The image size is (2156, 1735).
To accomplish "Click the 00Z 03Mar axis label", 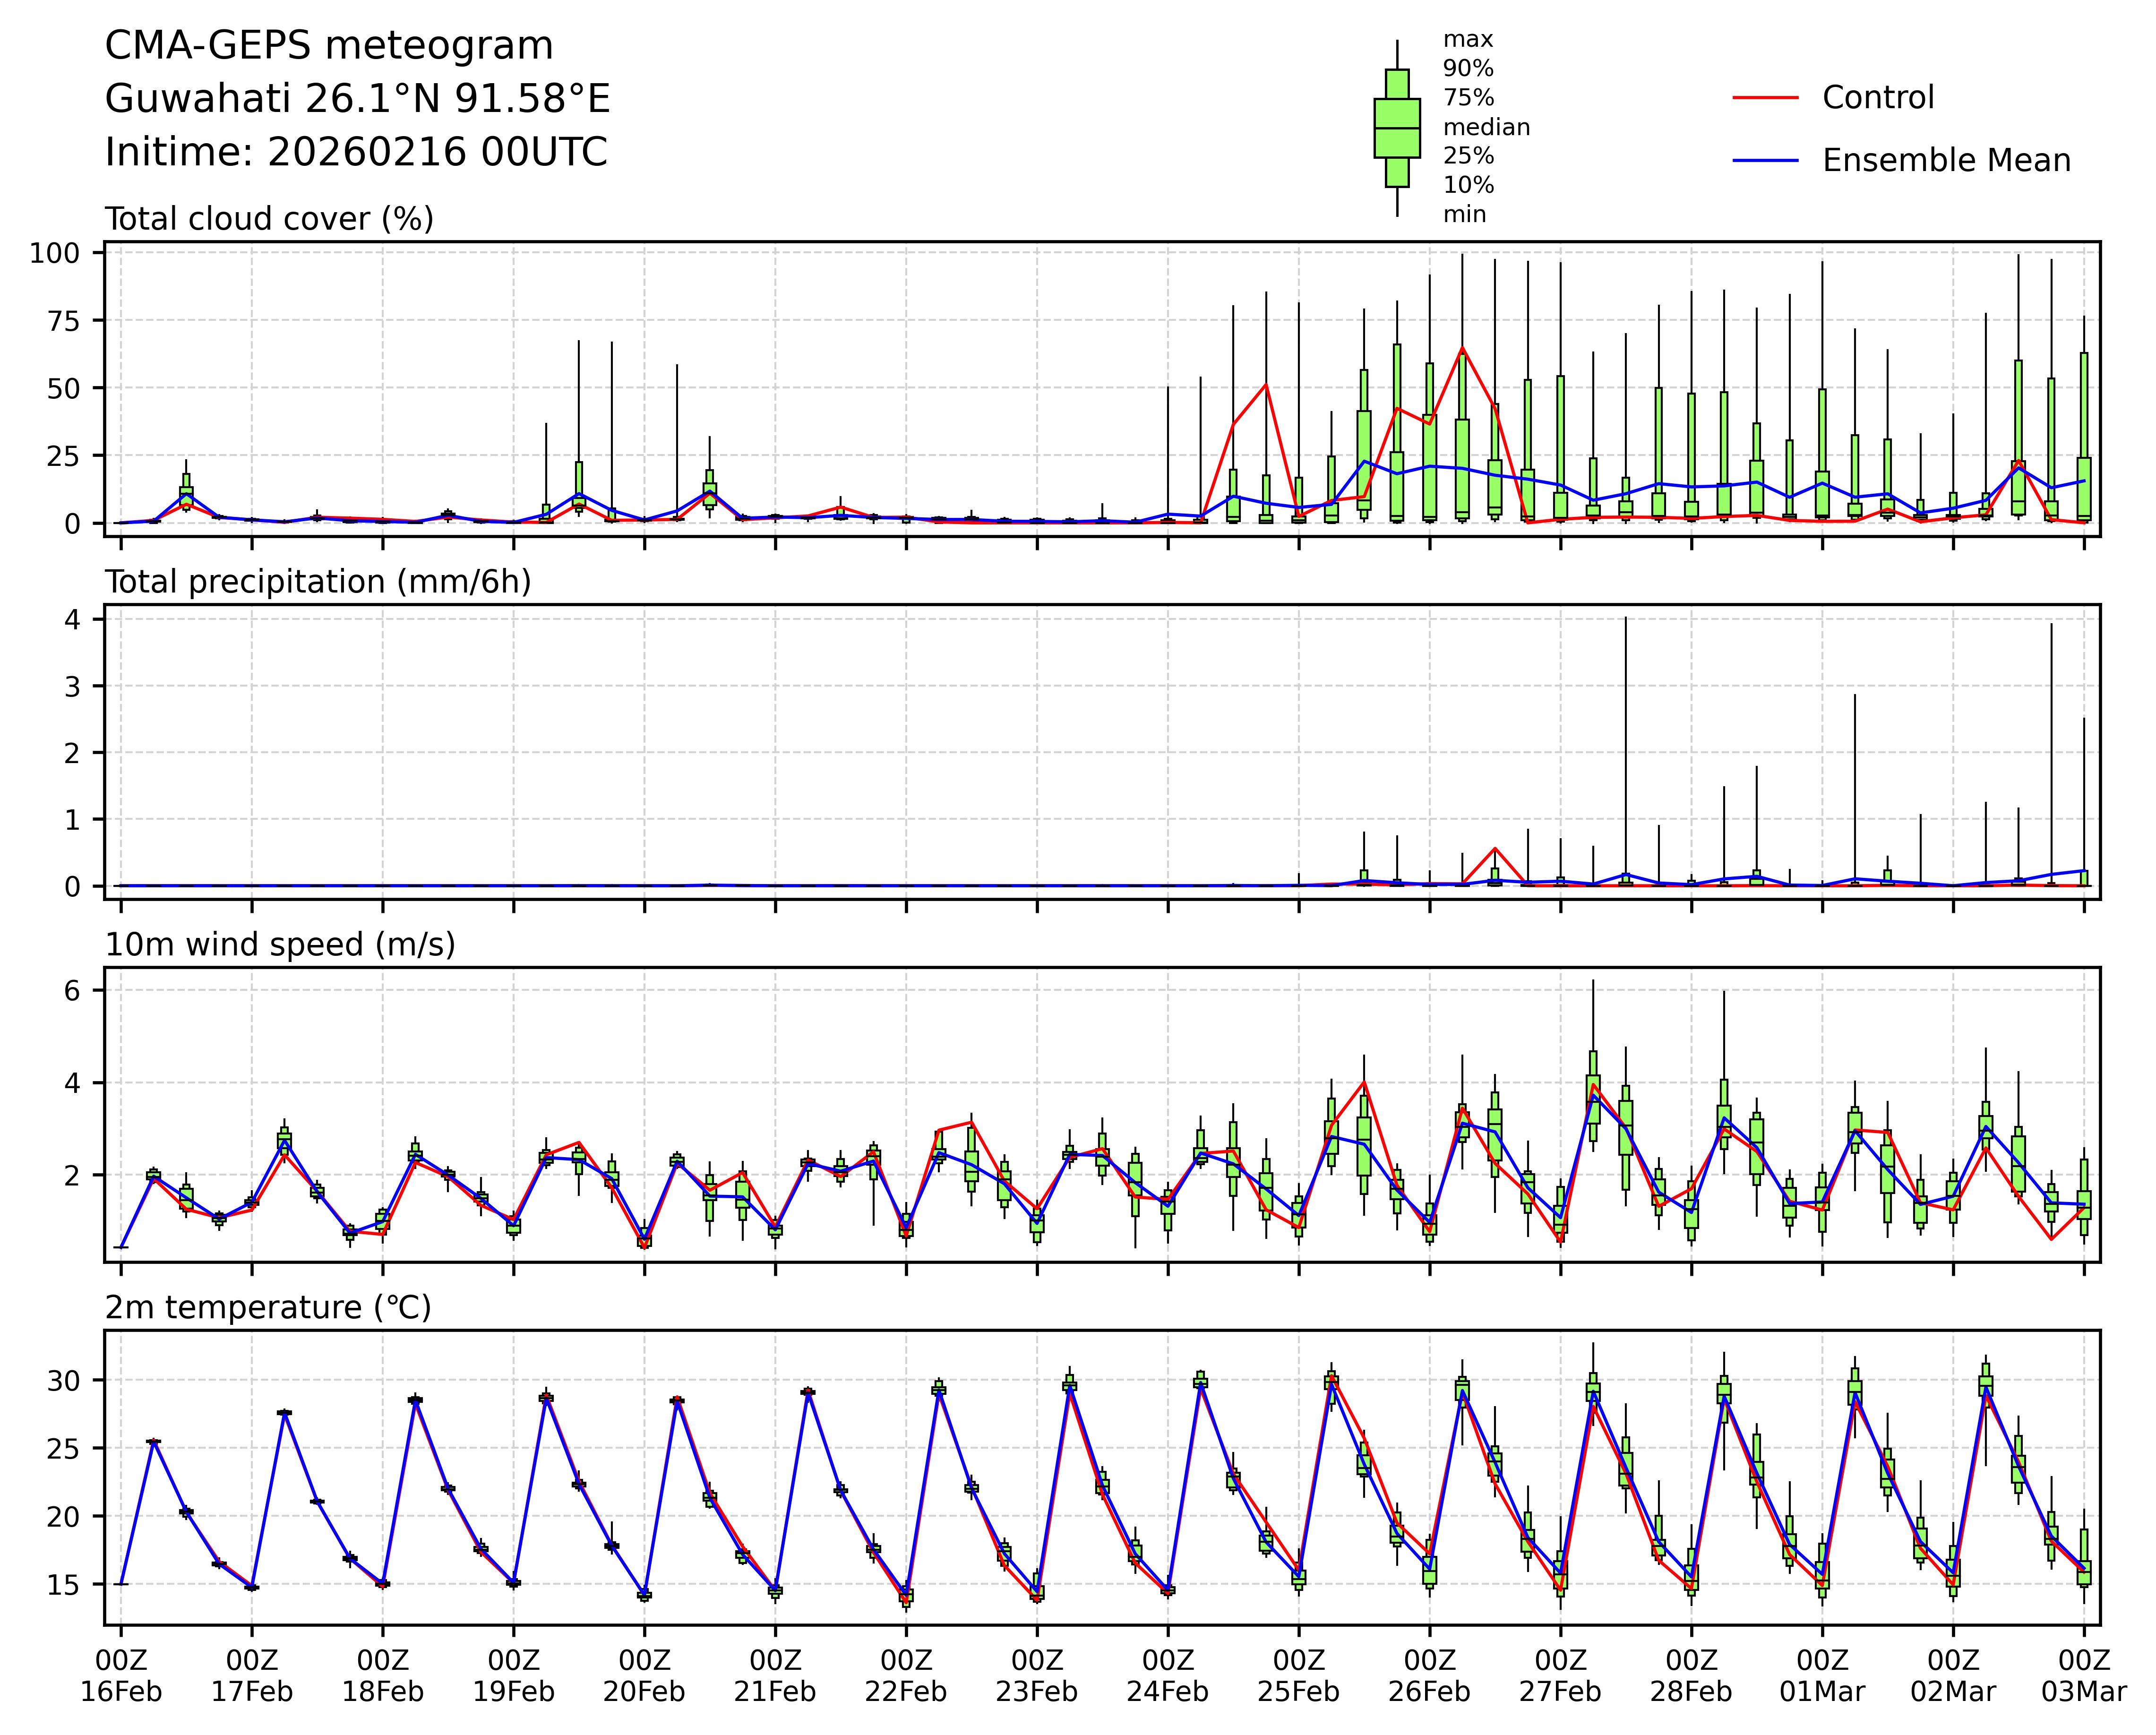I will coord(2083,1676).
